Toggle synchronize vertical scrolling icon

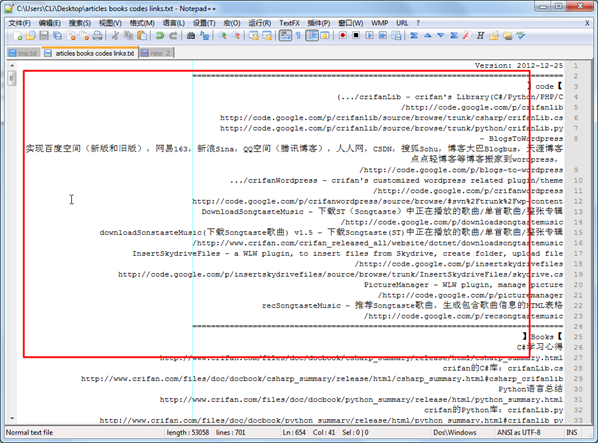(x=254, y=36)
